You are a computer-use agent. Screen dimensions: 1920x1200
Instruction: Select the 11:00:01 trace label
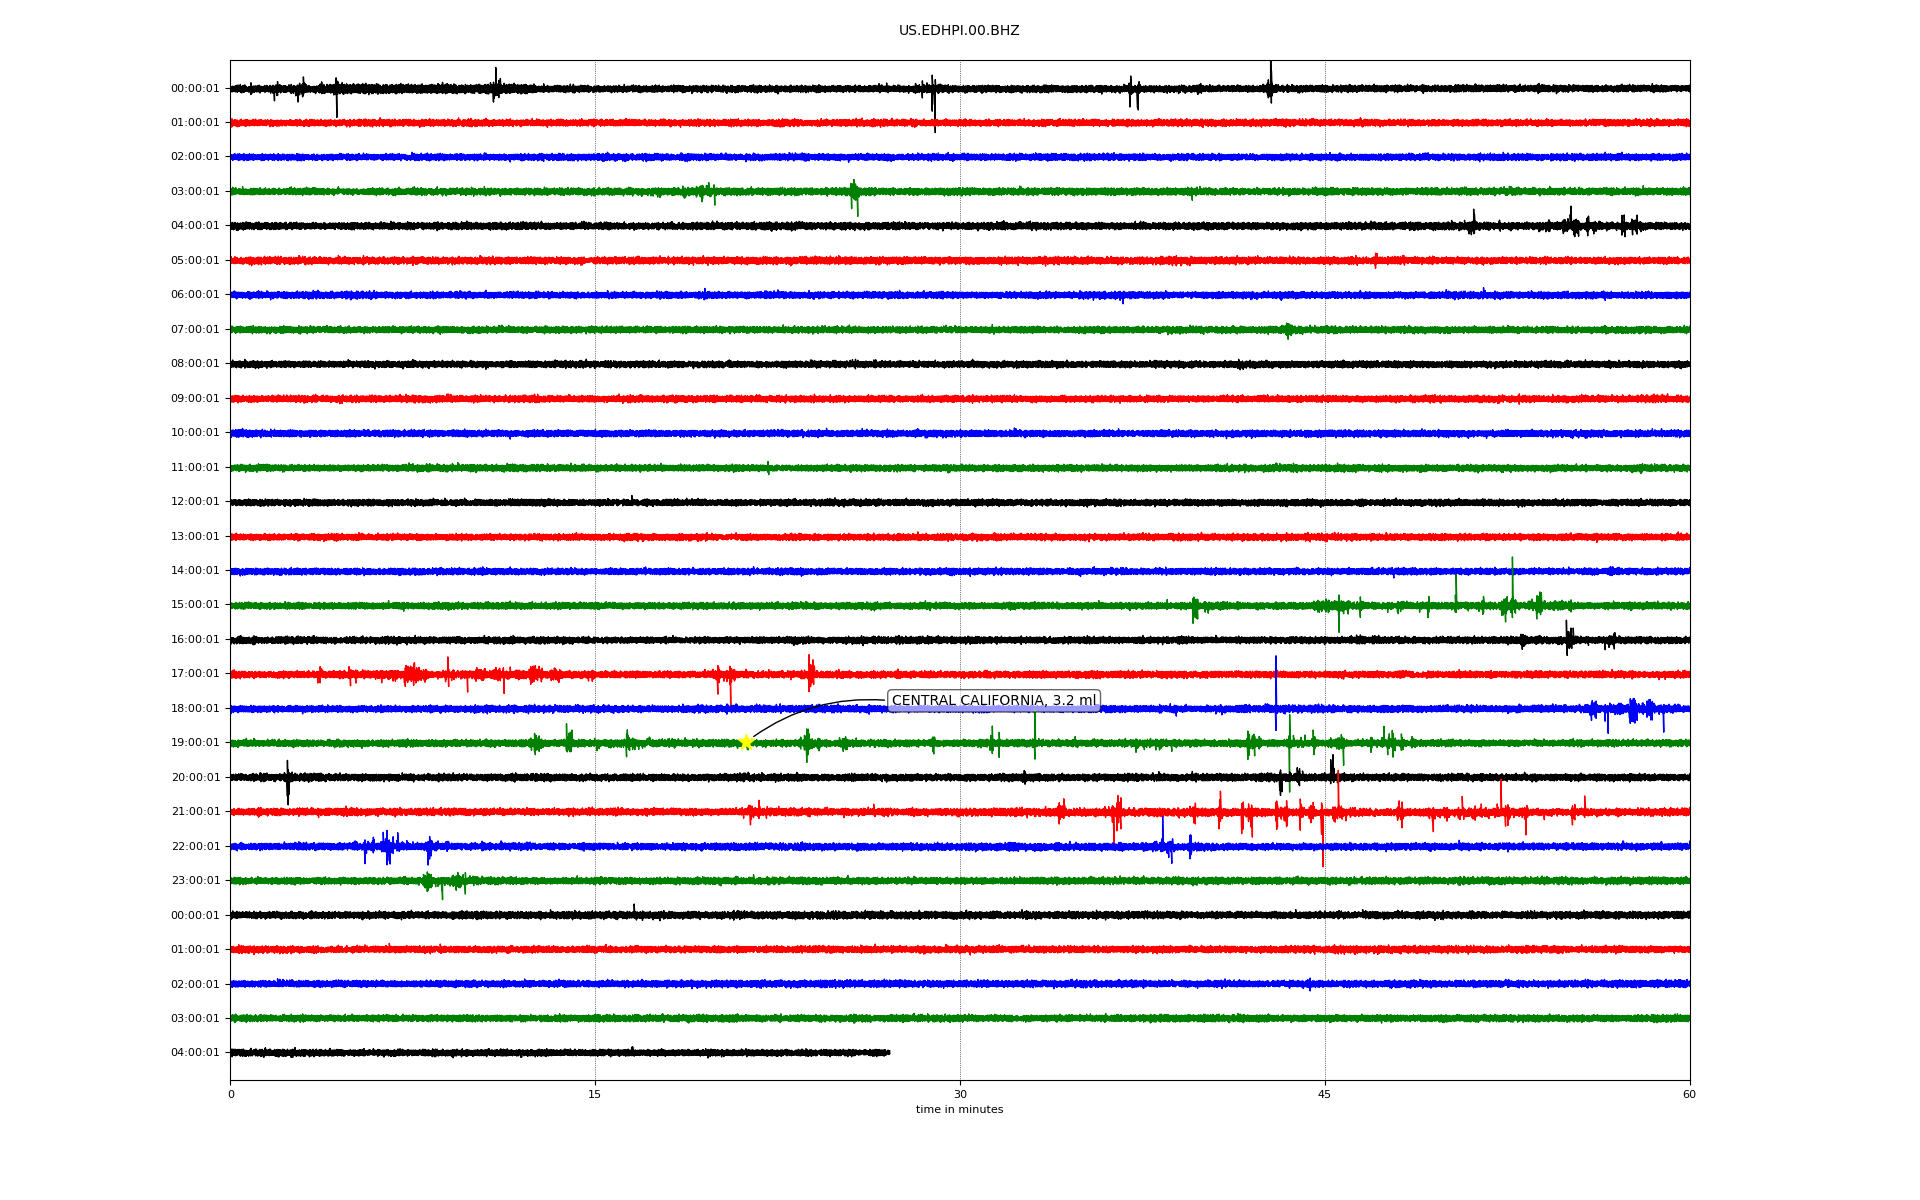[195, 468]
